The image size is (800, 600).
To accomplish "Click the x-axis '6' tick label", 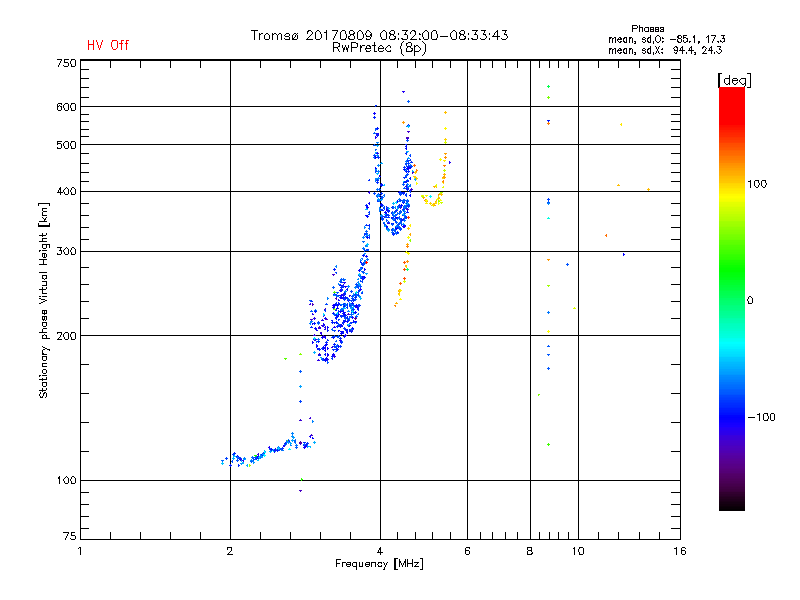I will point(467,551).
